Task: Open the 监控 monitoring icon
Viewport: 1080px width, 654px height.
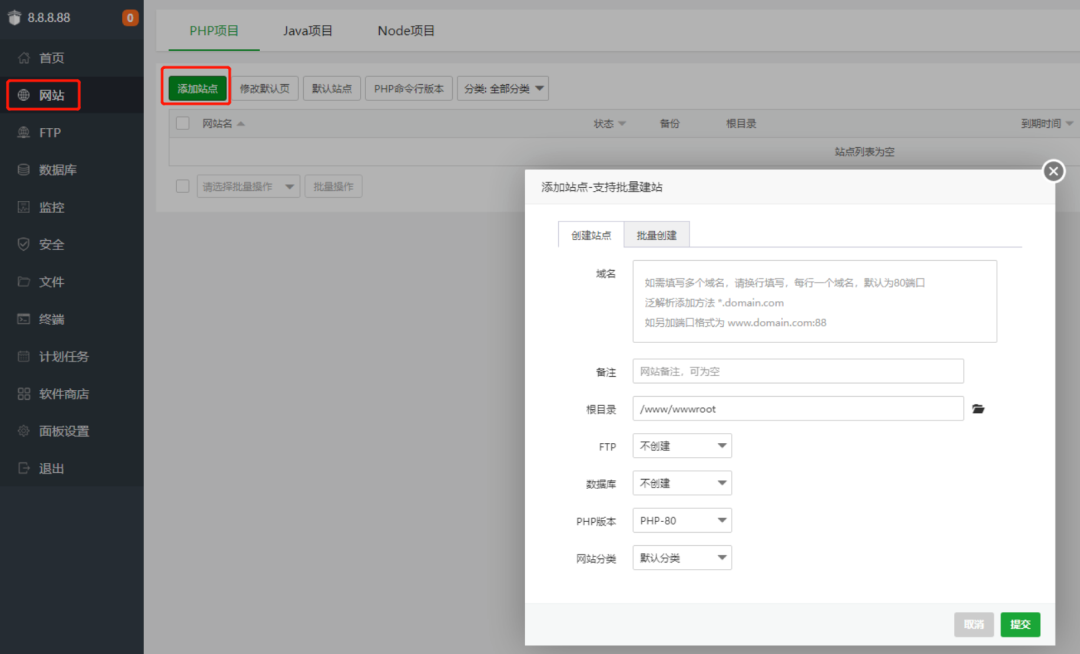Action: (24, 208)
